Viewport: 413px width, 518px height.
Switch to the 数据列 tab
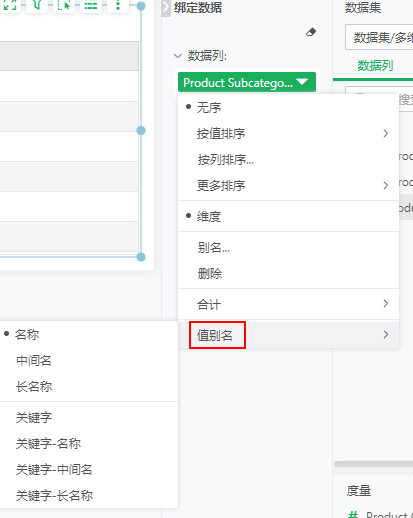click(375, 65)
